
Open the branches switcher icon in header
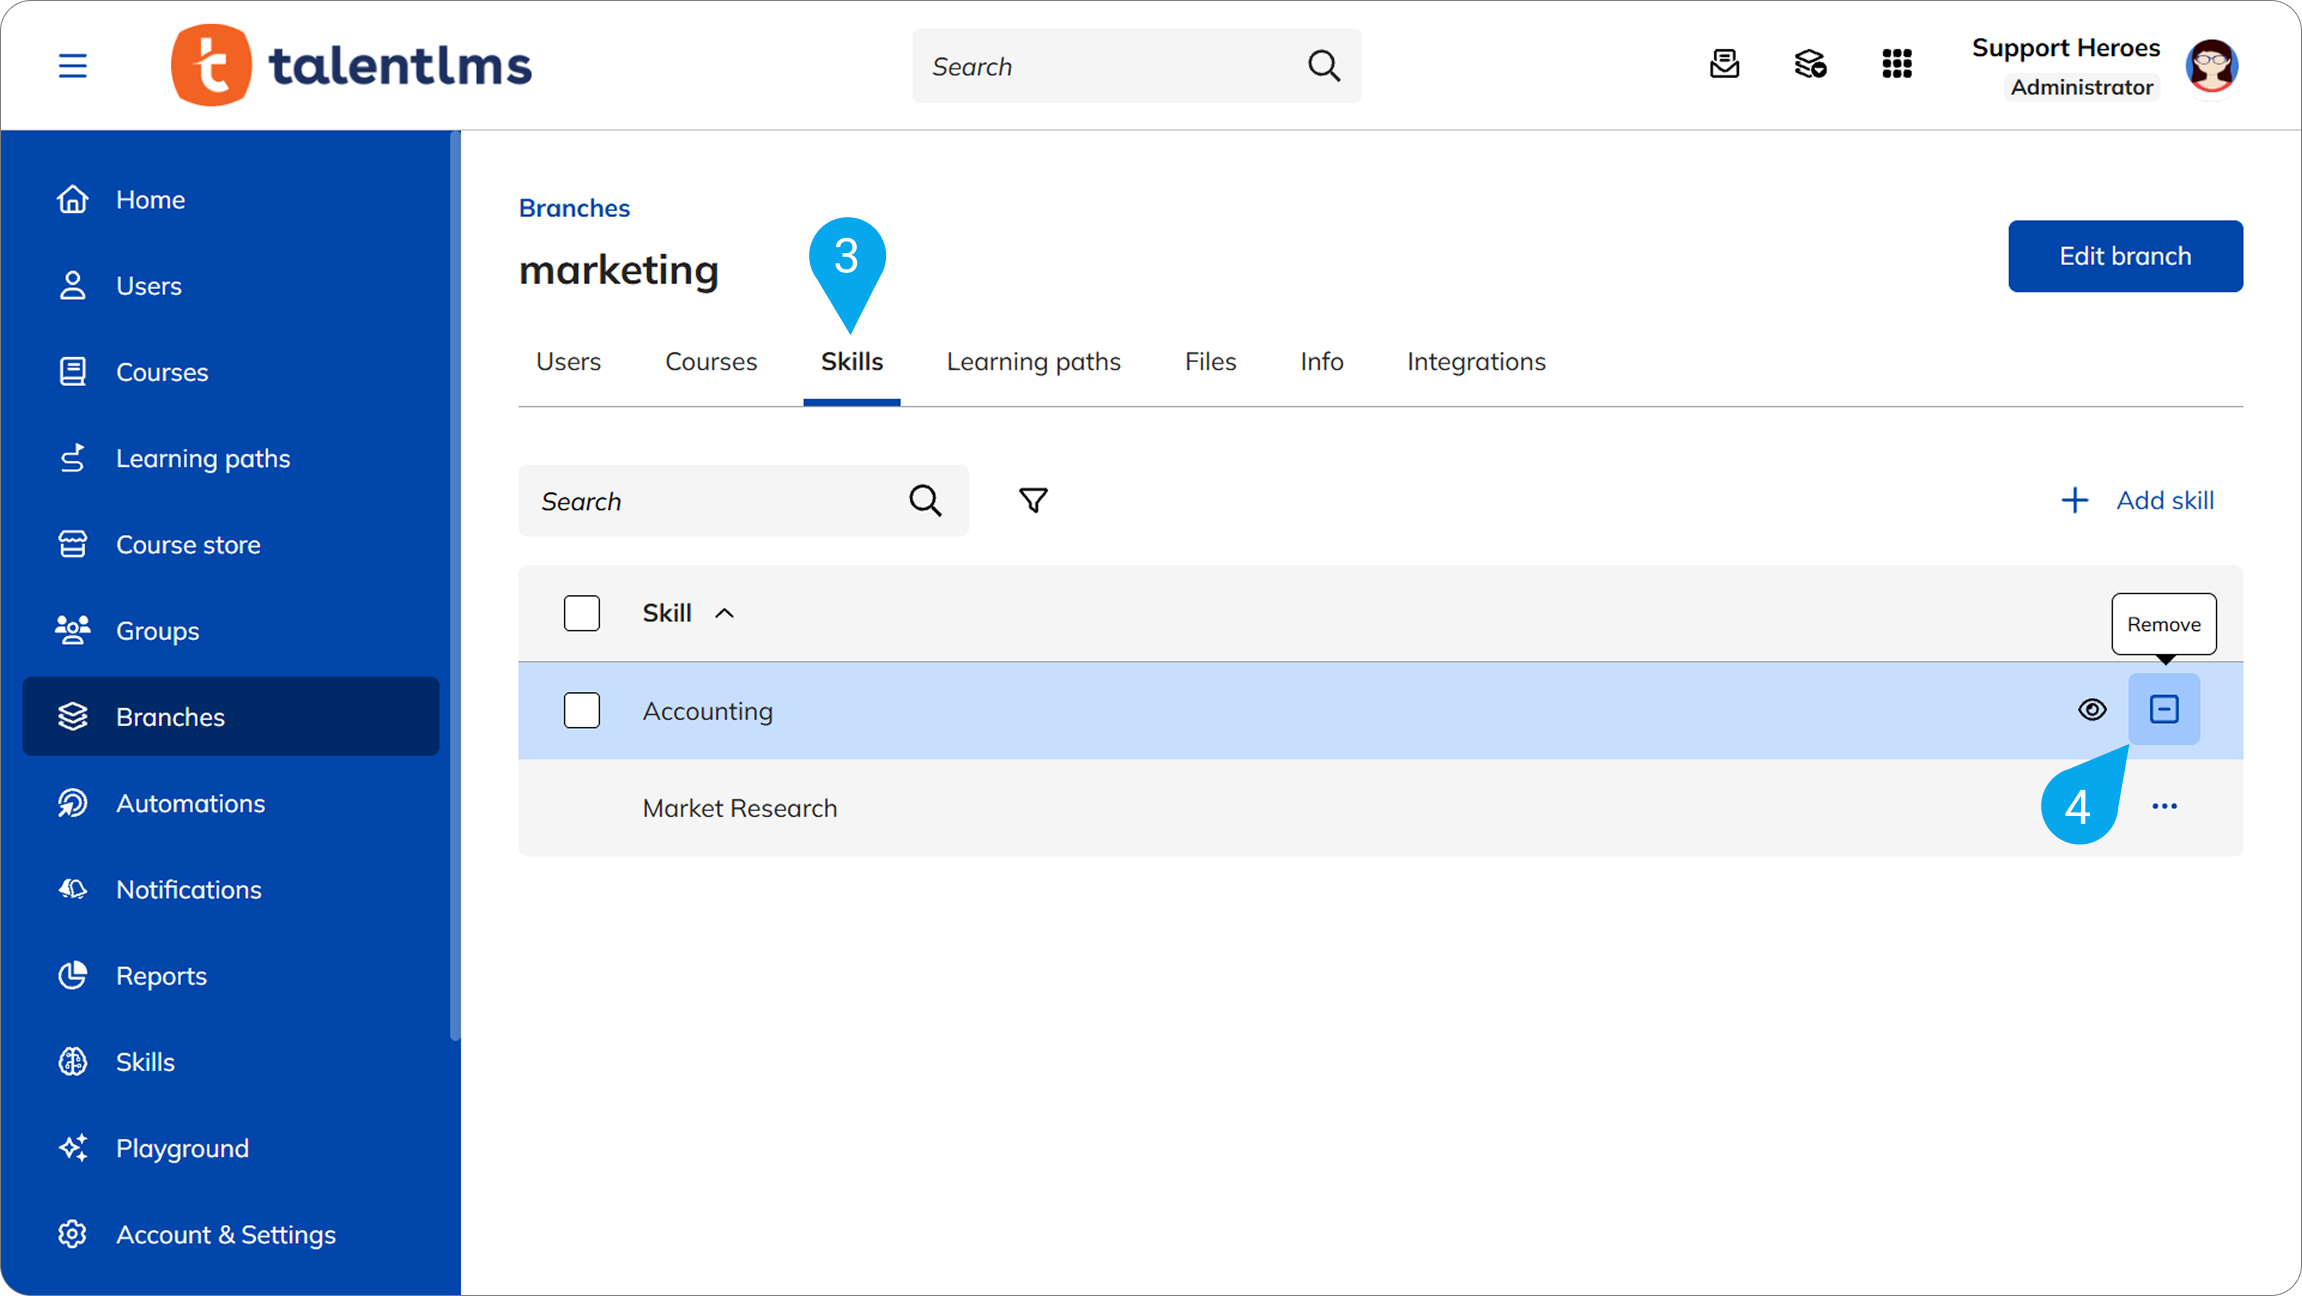tap(1810, 65)
